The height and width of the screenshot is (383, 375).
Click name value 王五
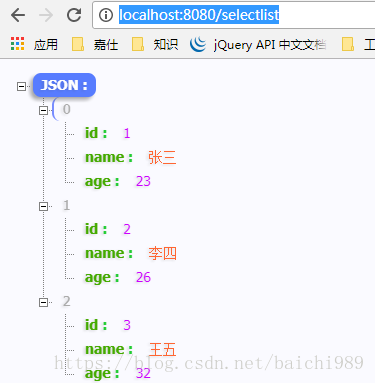162,349
